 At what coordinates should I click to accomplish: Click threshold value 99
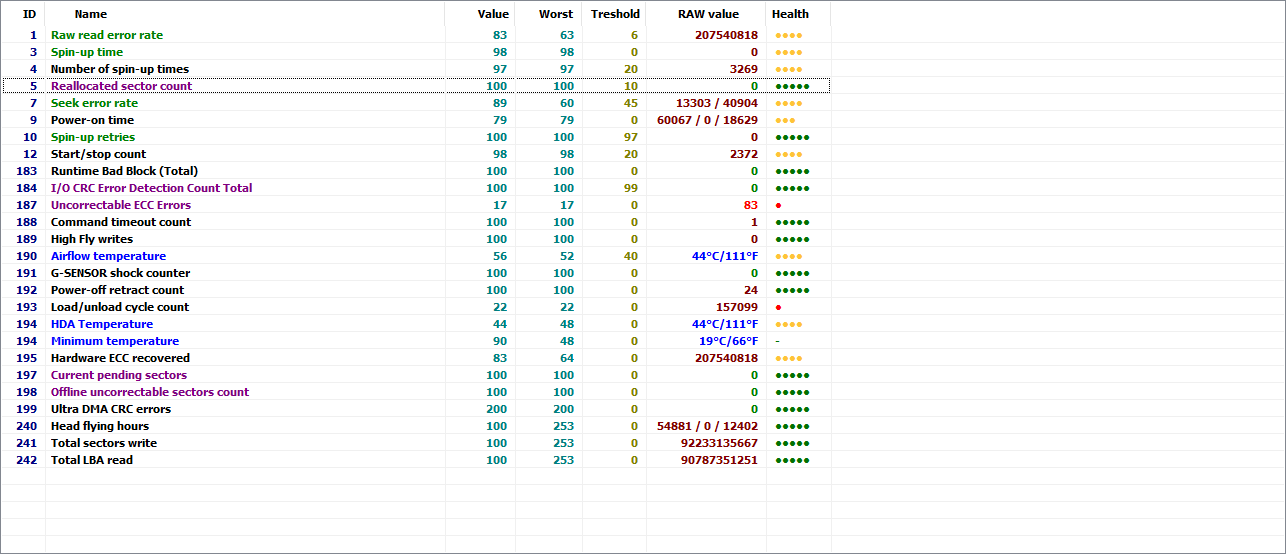630,188
